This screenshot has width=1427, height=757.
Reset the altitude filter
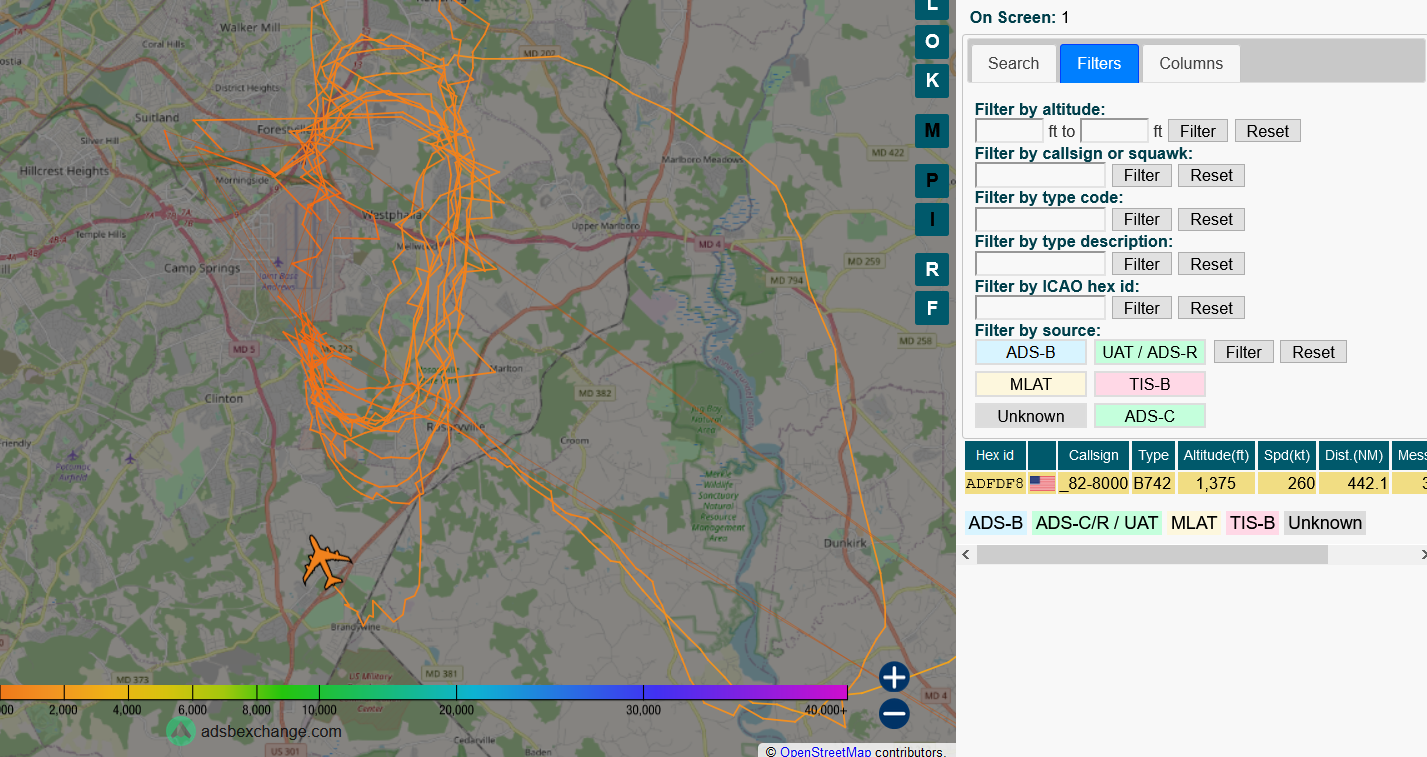[1267, 131]
